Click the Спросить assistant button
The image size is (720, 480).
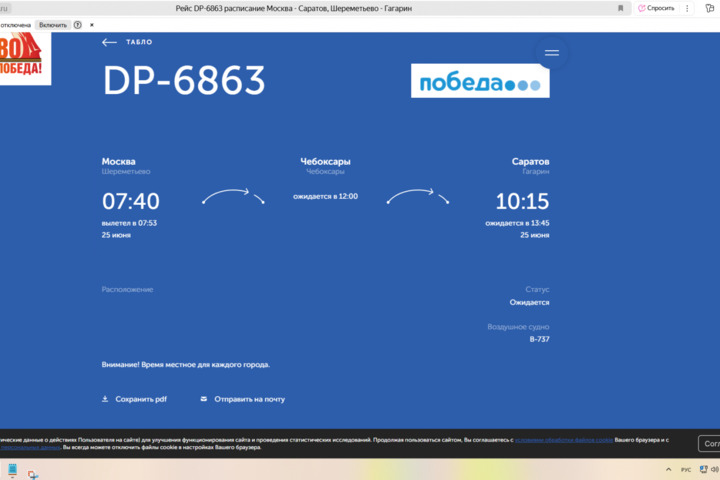click(x=656, y=8)
